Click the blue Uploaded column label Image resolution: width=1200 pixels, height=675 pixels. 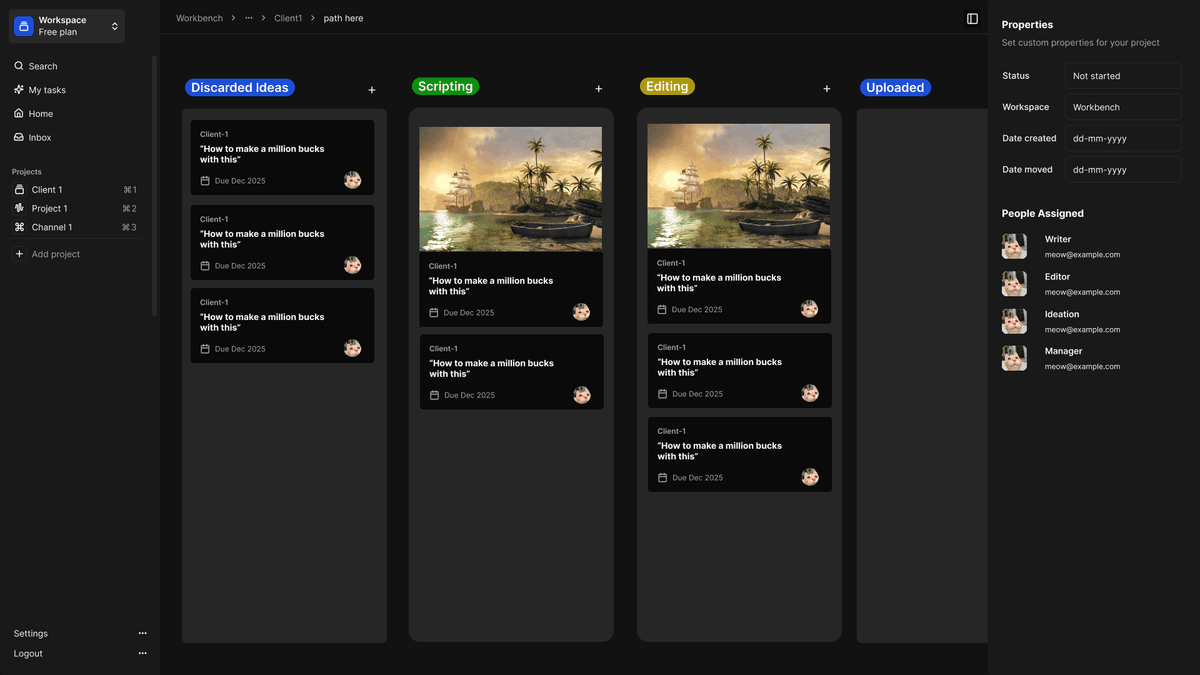895,88
